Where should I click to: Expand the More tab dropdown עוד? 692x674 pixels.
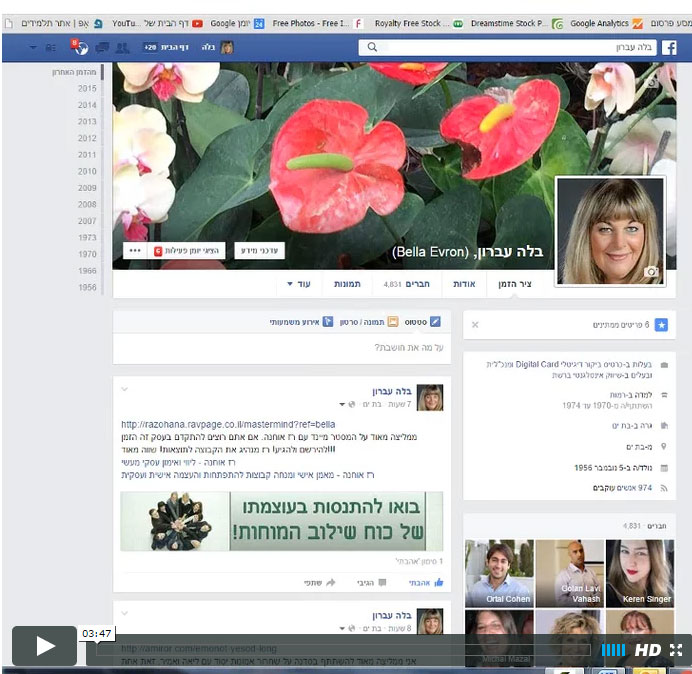pos(299,284)
